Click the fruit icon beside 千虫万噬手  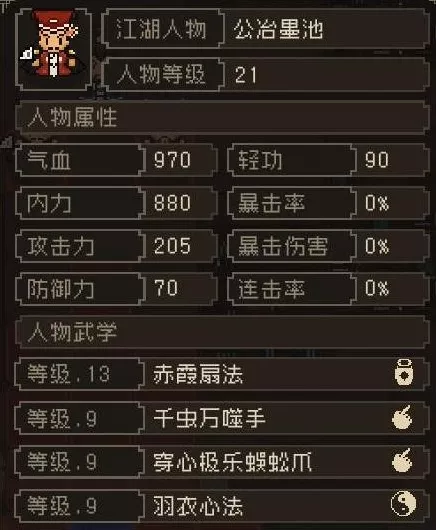[x=402, y=417]
